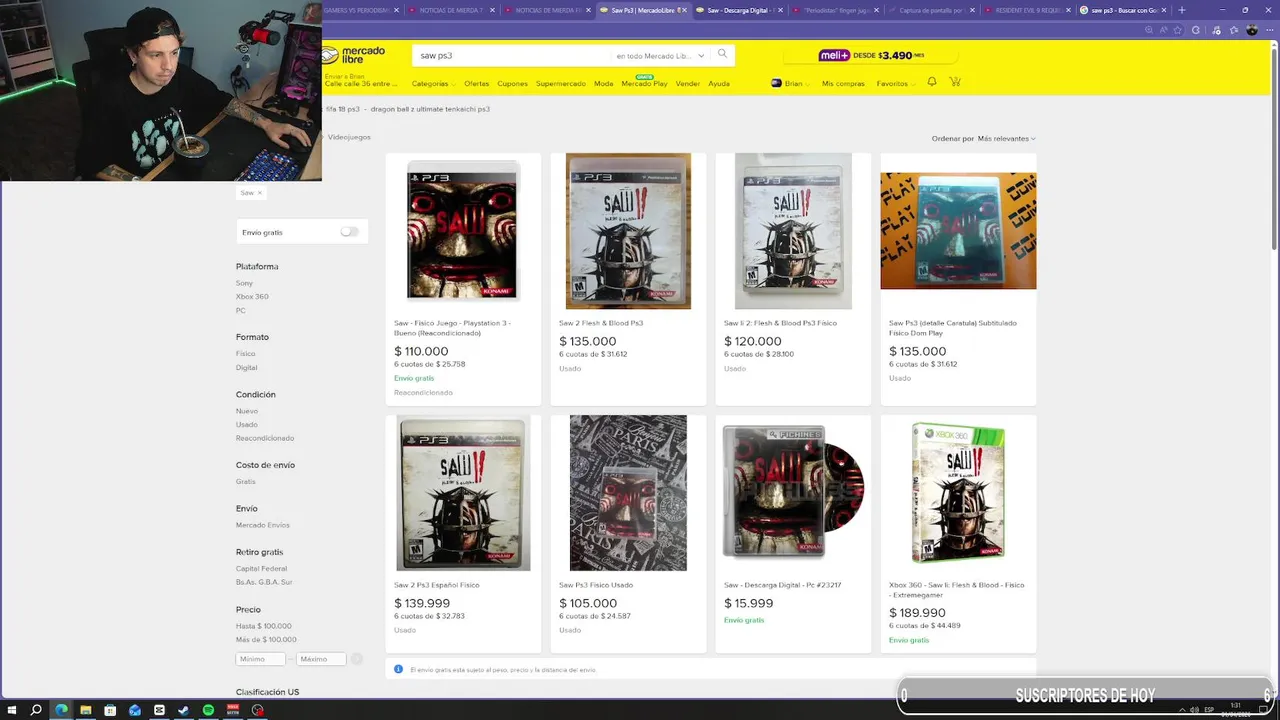Click the Meli+ desde $3.490 banner
The height and width of the screenshot is (720, 1280).
pos(871,56)
